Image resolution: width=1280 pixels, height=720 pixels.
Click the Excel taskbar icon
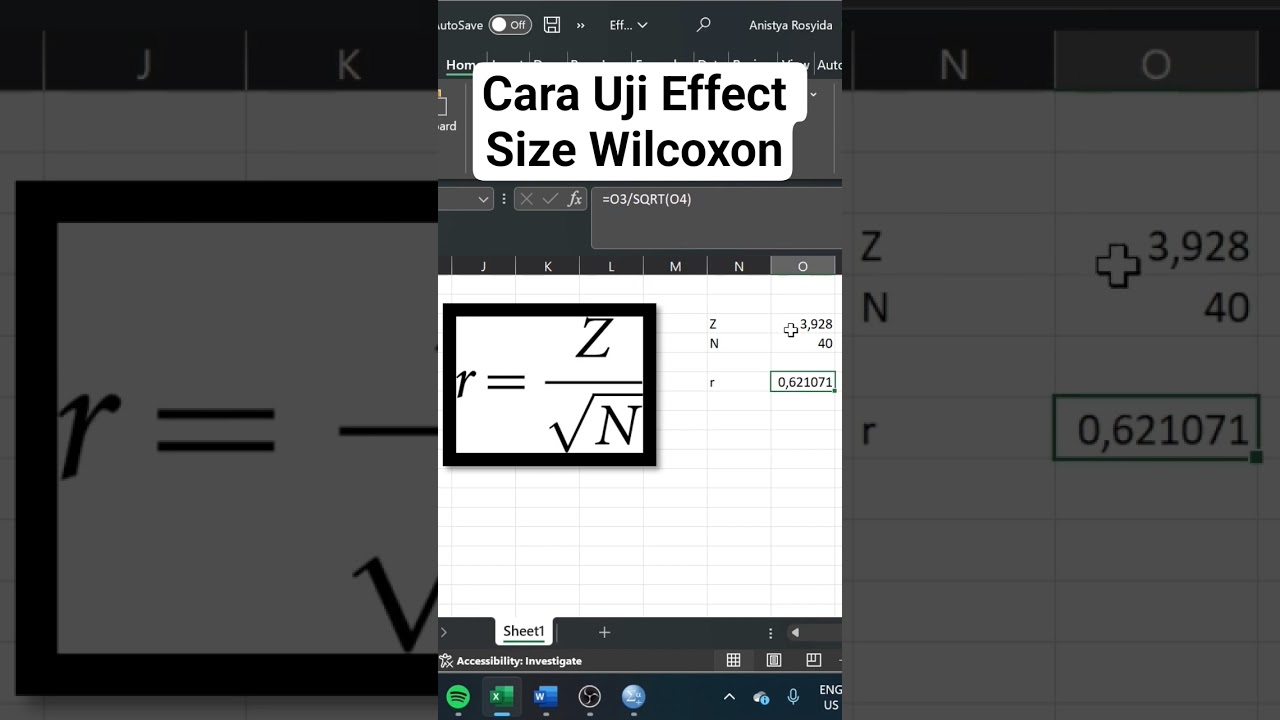coord(501,697)
